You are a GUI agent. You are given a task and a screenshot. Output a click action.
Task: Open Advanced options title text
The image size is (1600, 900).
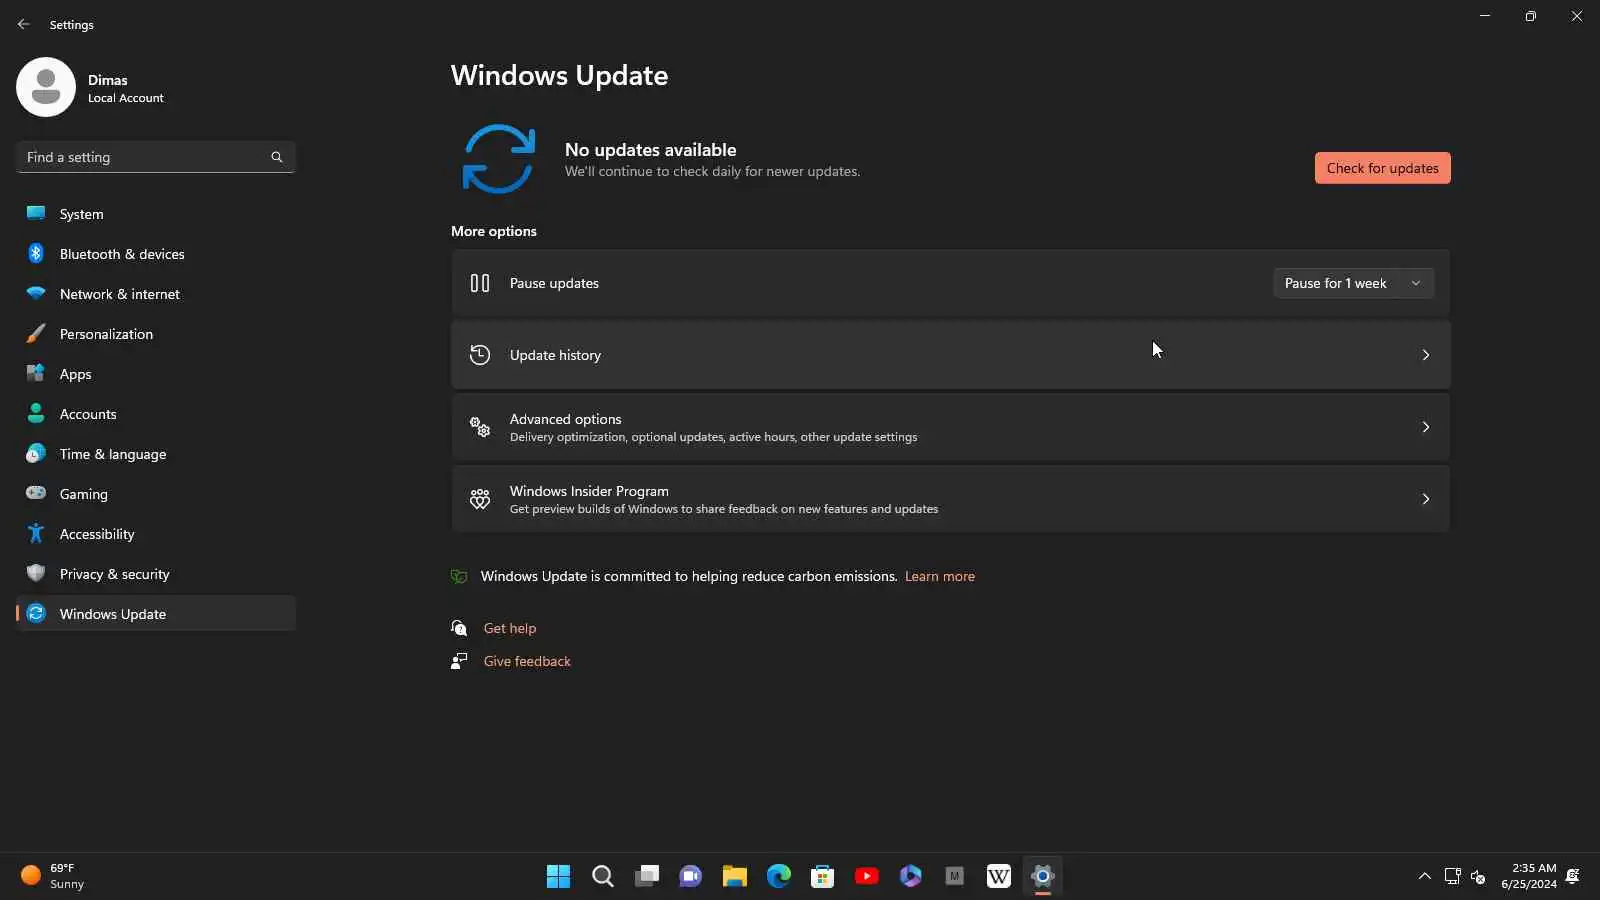[565, 419]
